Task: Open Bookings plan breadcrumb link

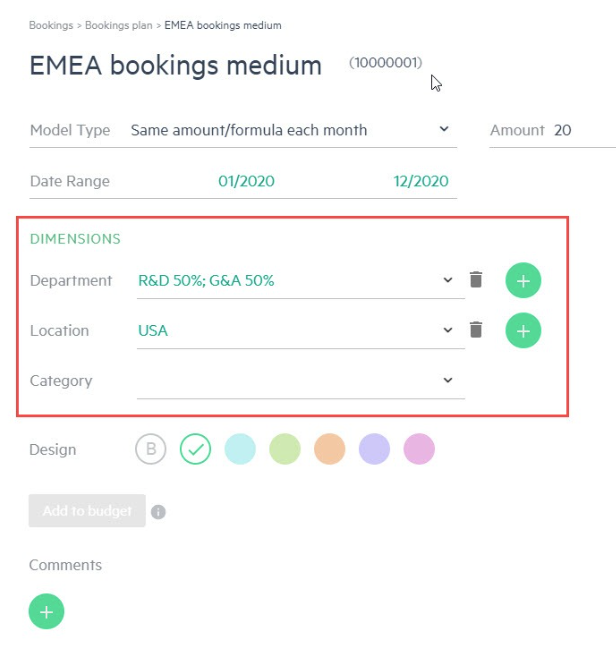Action: 119,25
